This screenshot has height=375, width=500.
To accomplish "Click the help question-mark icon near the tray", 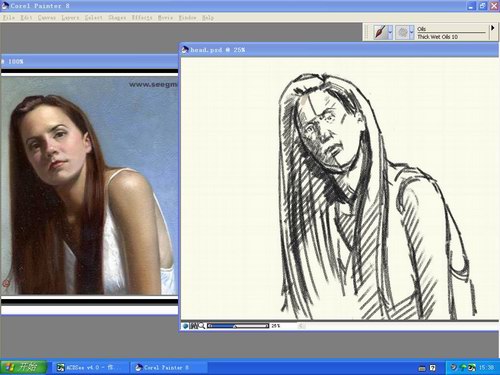I will (432, 368).
